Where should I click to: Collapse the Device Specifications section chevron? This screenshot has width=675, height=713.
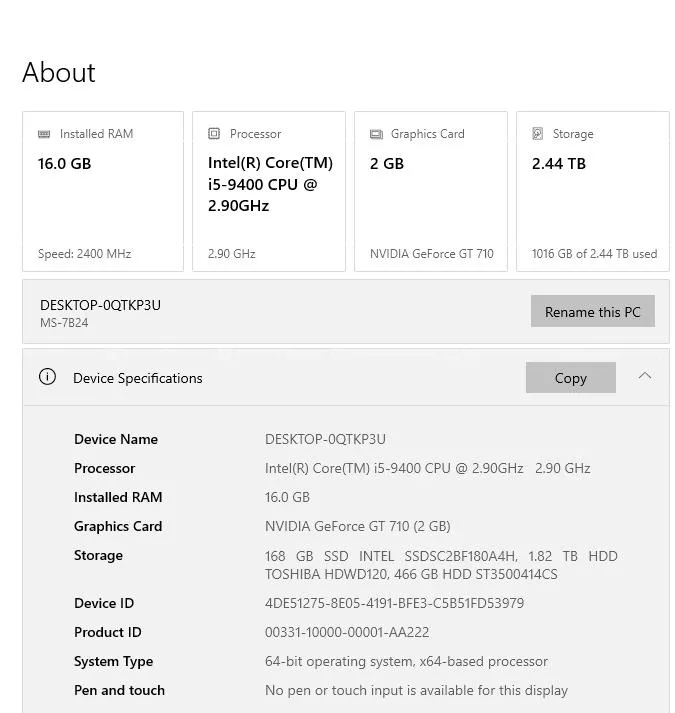pyautogui.click(x=645, y=376)
